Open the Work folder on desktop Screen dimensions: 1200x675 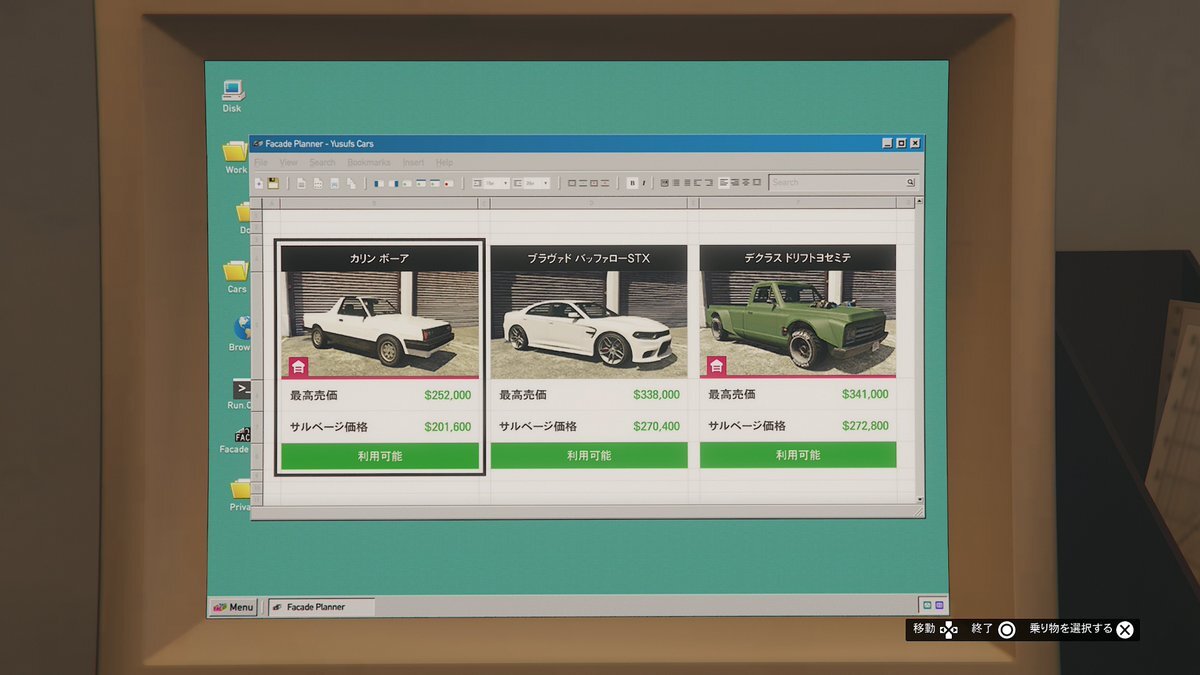pyautogui.click(x=236, y=157)
